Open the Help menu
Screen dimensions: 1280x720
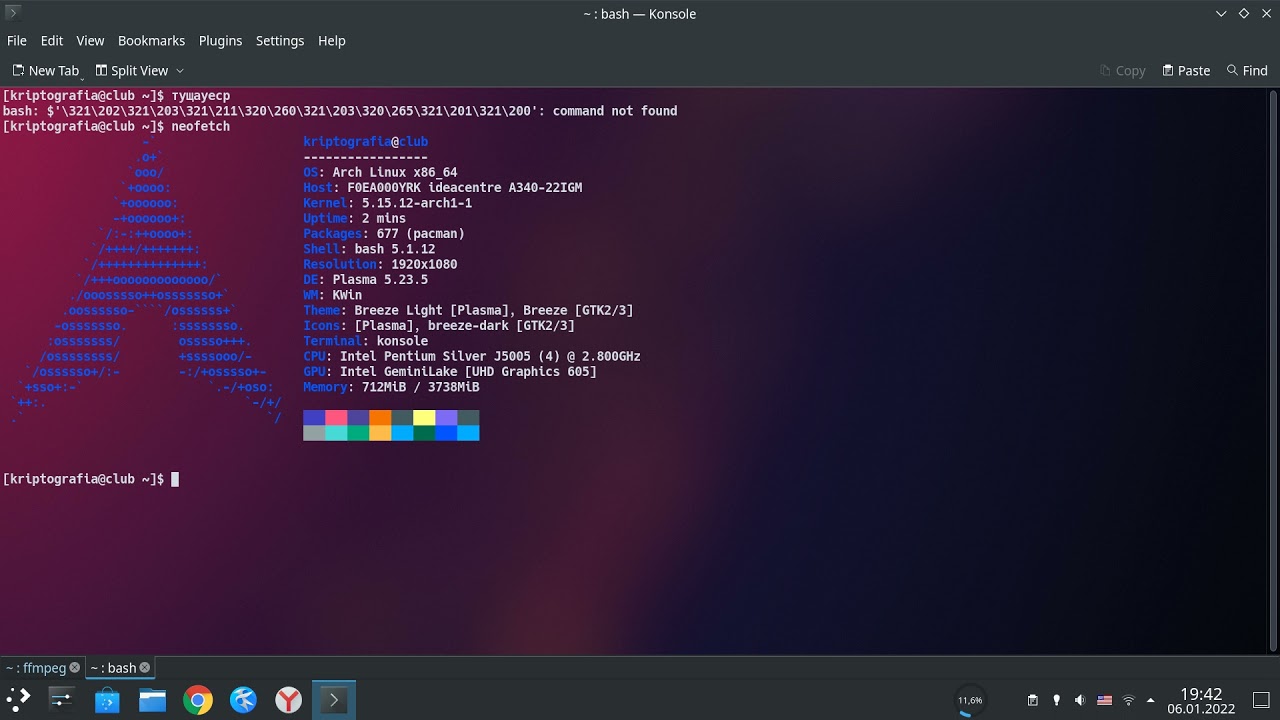[332, 41]
